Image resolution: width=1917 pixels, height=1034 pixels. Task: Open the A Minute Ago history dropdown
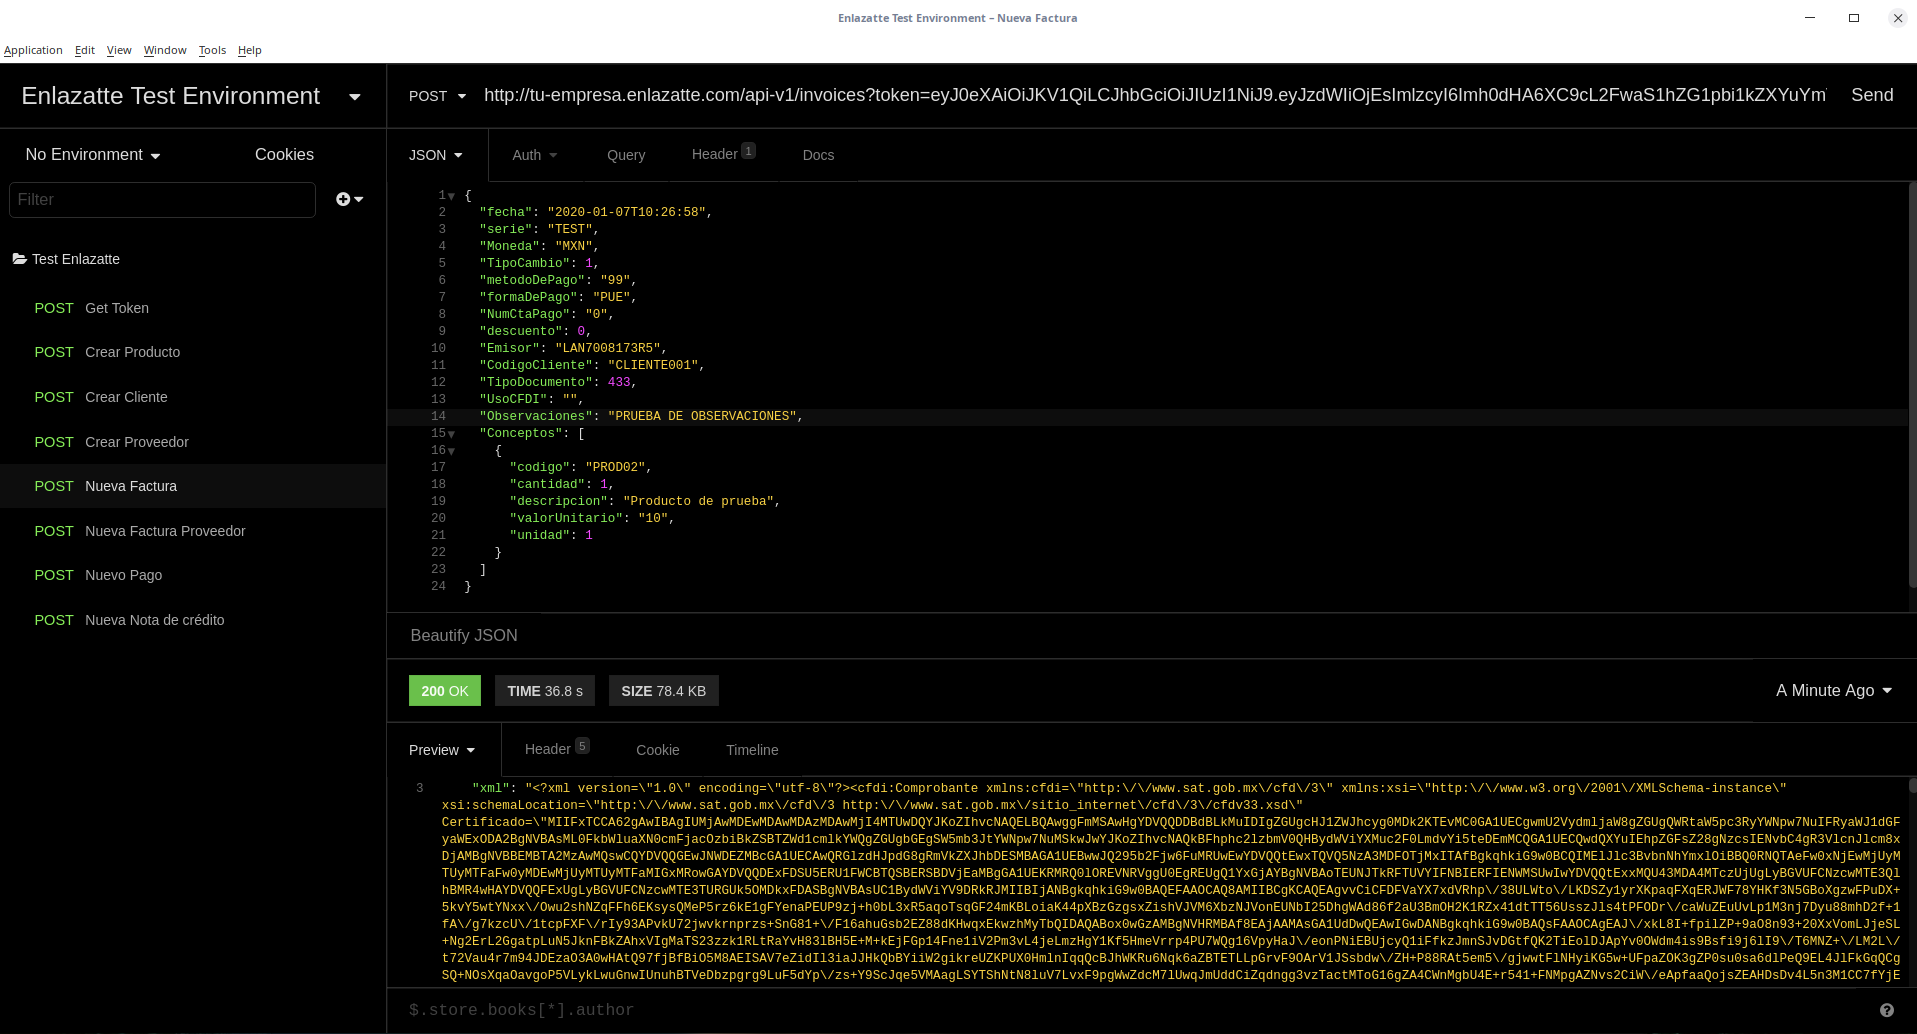1833,691
